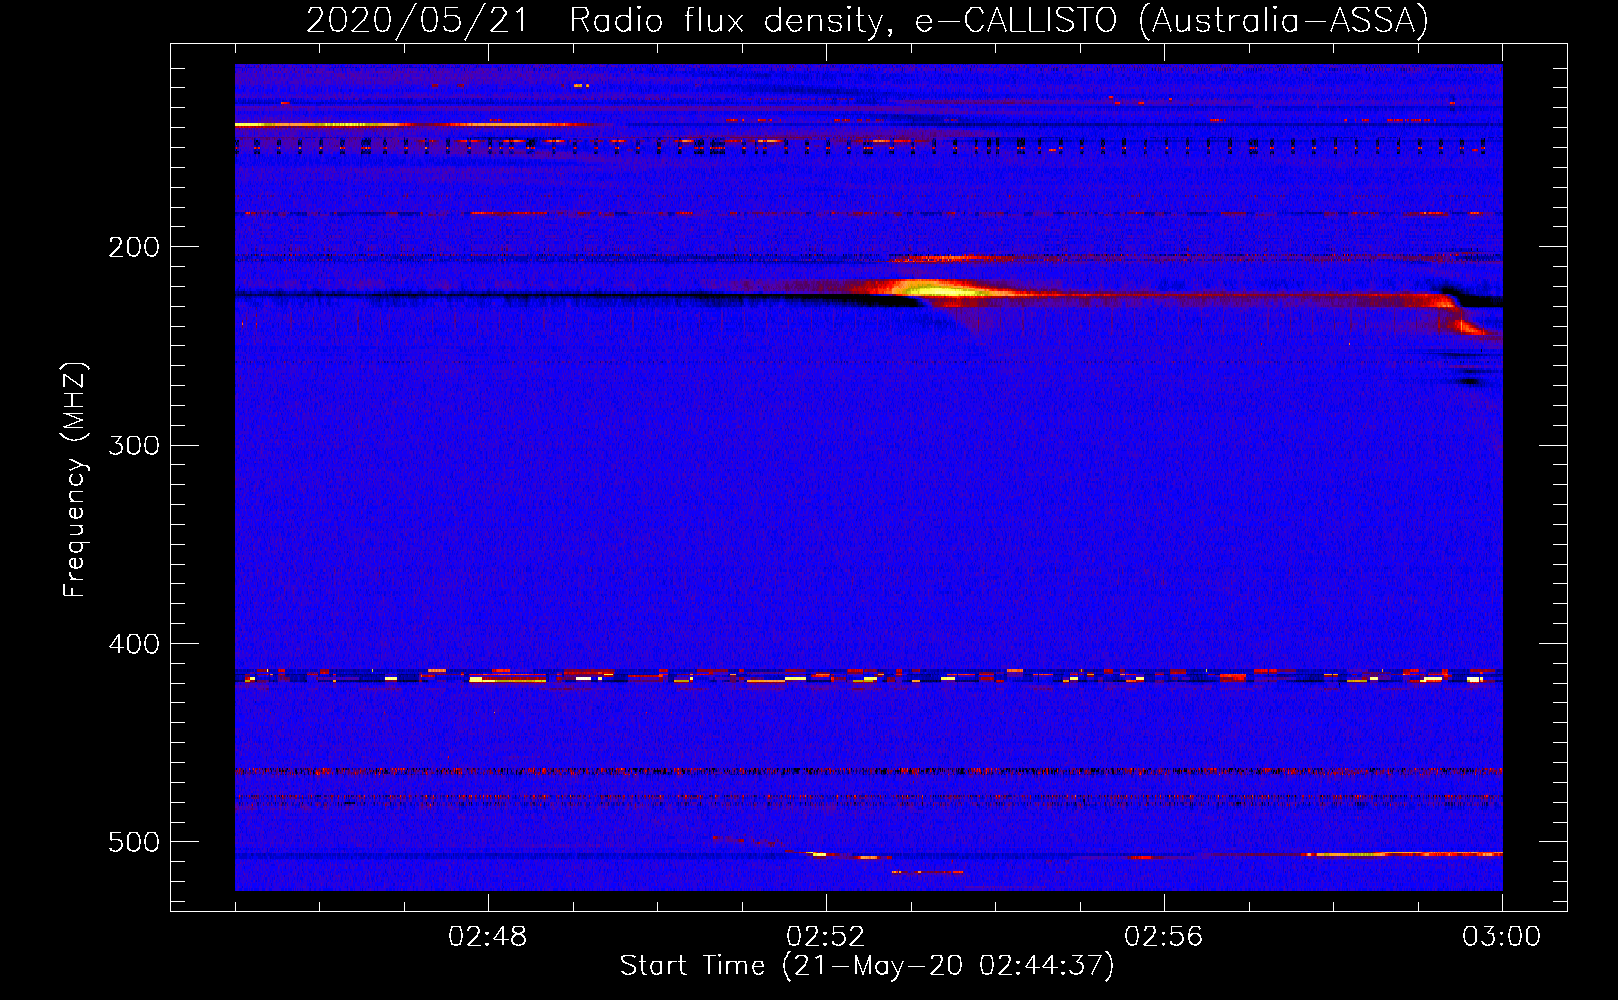
Task: Click the 'Start Time (21-May-20 02:44:37)' axis label
Action: 867,966
